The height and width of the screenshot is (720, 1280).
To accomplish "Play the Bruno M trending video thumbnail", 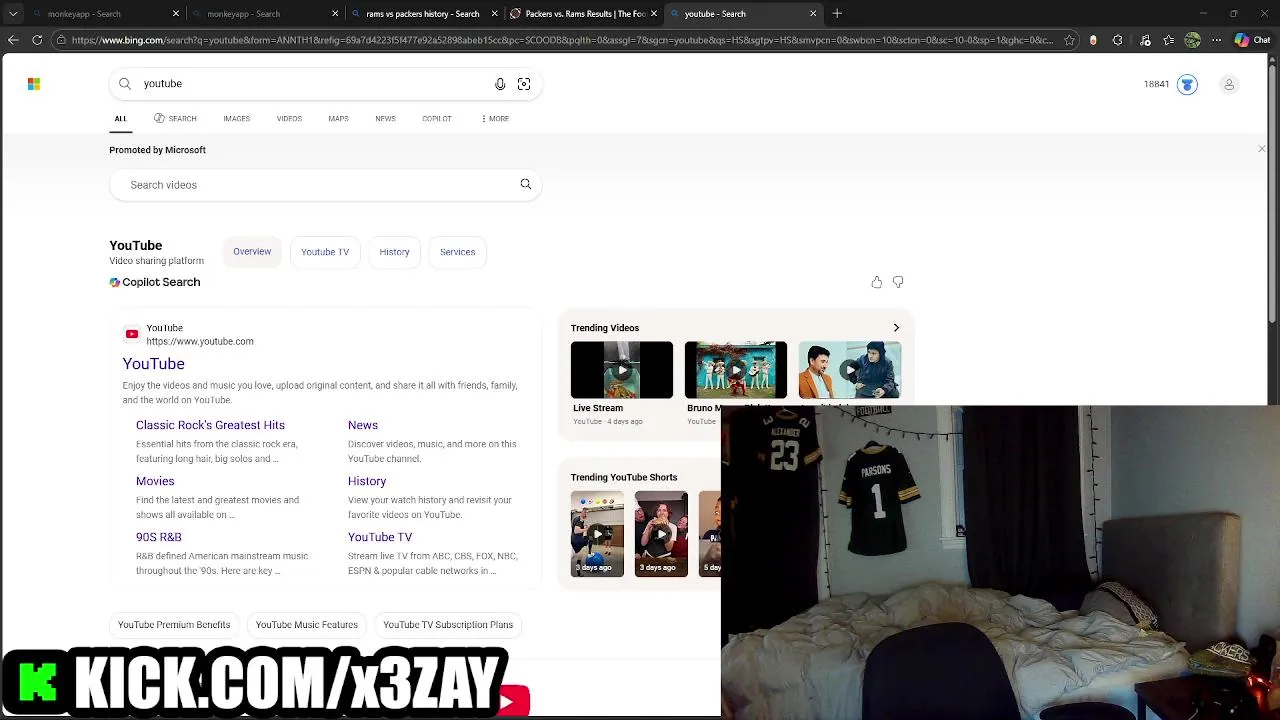I will 736,370.
